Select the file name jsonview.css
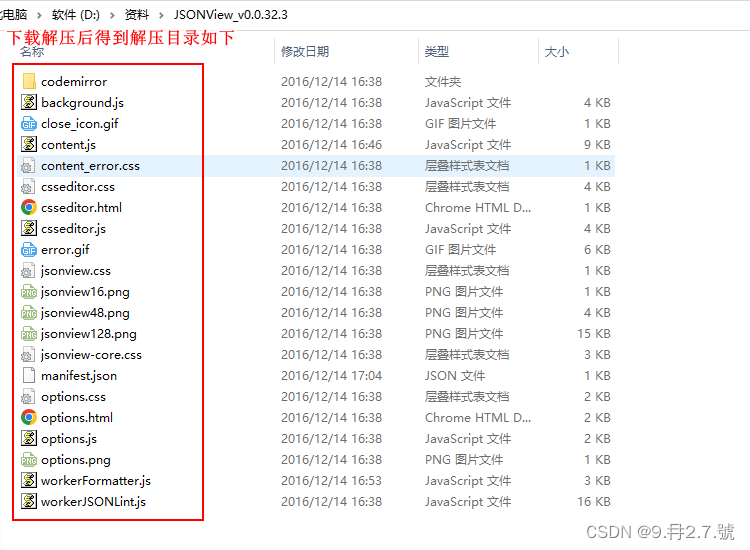This screenshot has height=550, width=750. pyautogui.click(x=76, y=271)
